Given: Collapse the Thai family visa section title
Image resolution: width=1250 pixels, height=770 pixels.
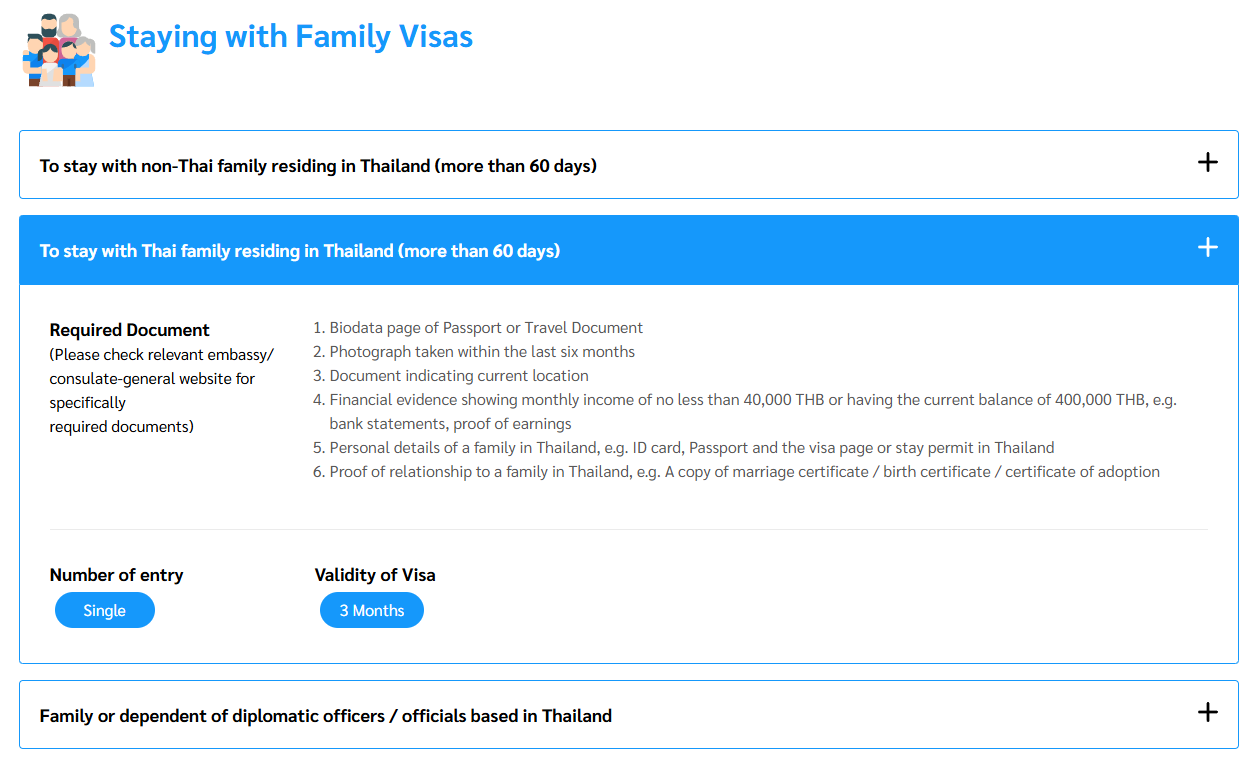Looking at the screenshot, I should (x=300, y=251).
